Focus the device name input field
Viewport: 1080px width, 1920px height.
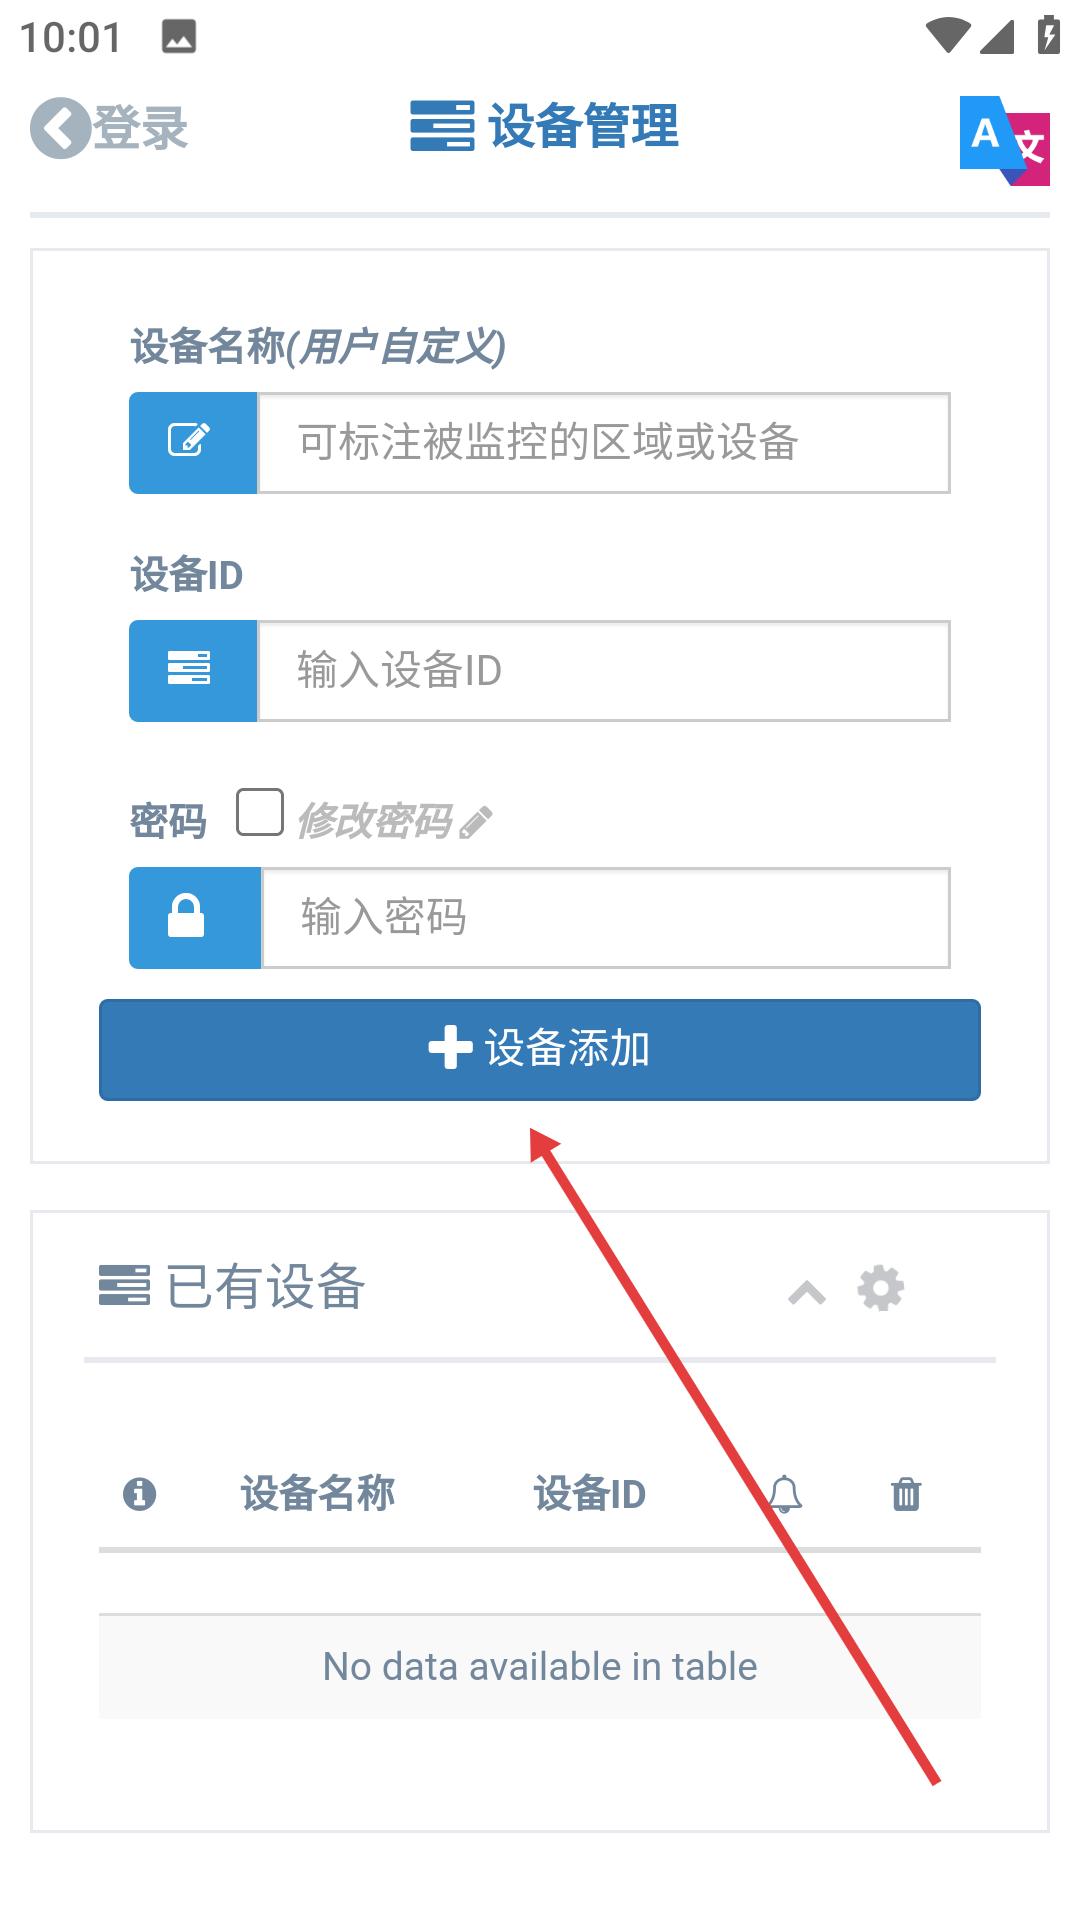604,443
